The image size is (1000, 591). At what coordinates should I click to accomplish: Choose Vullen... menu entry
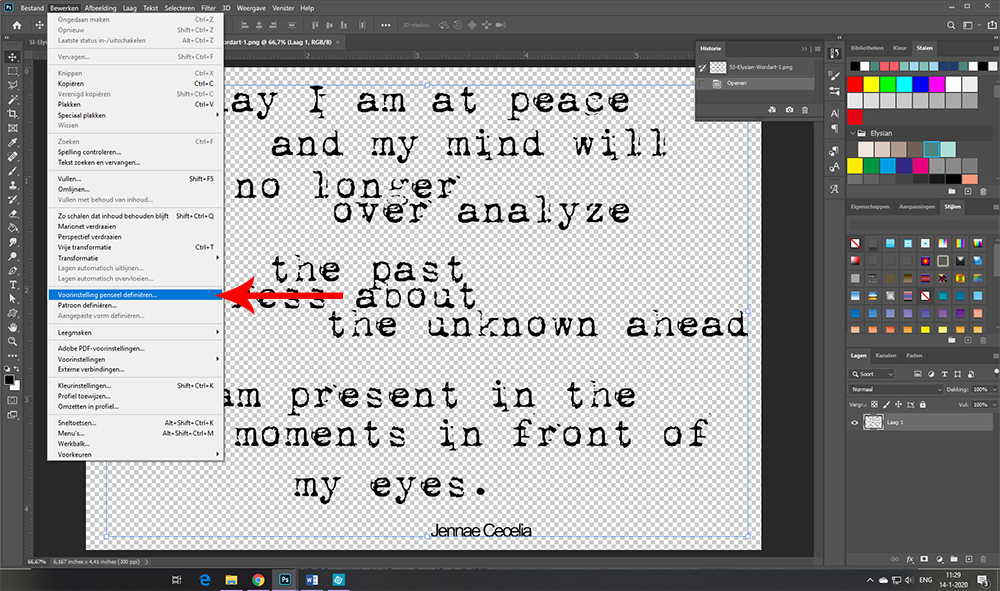135,179
